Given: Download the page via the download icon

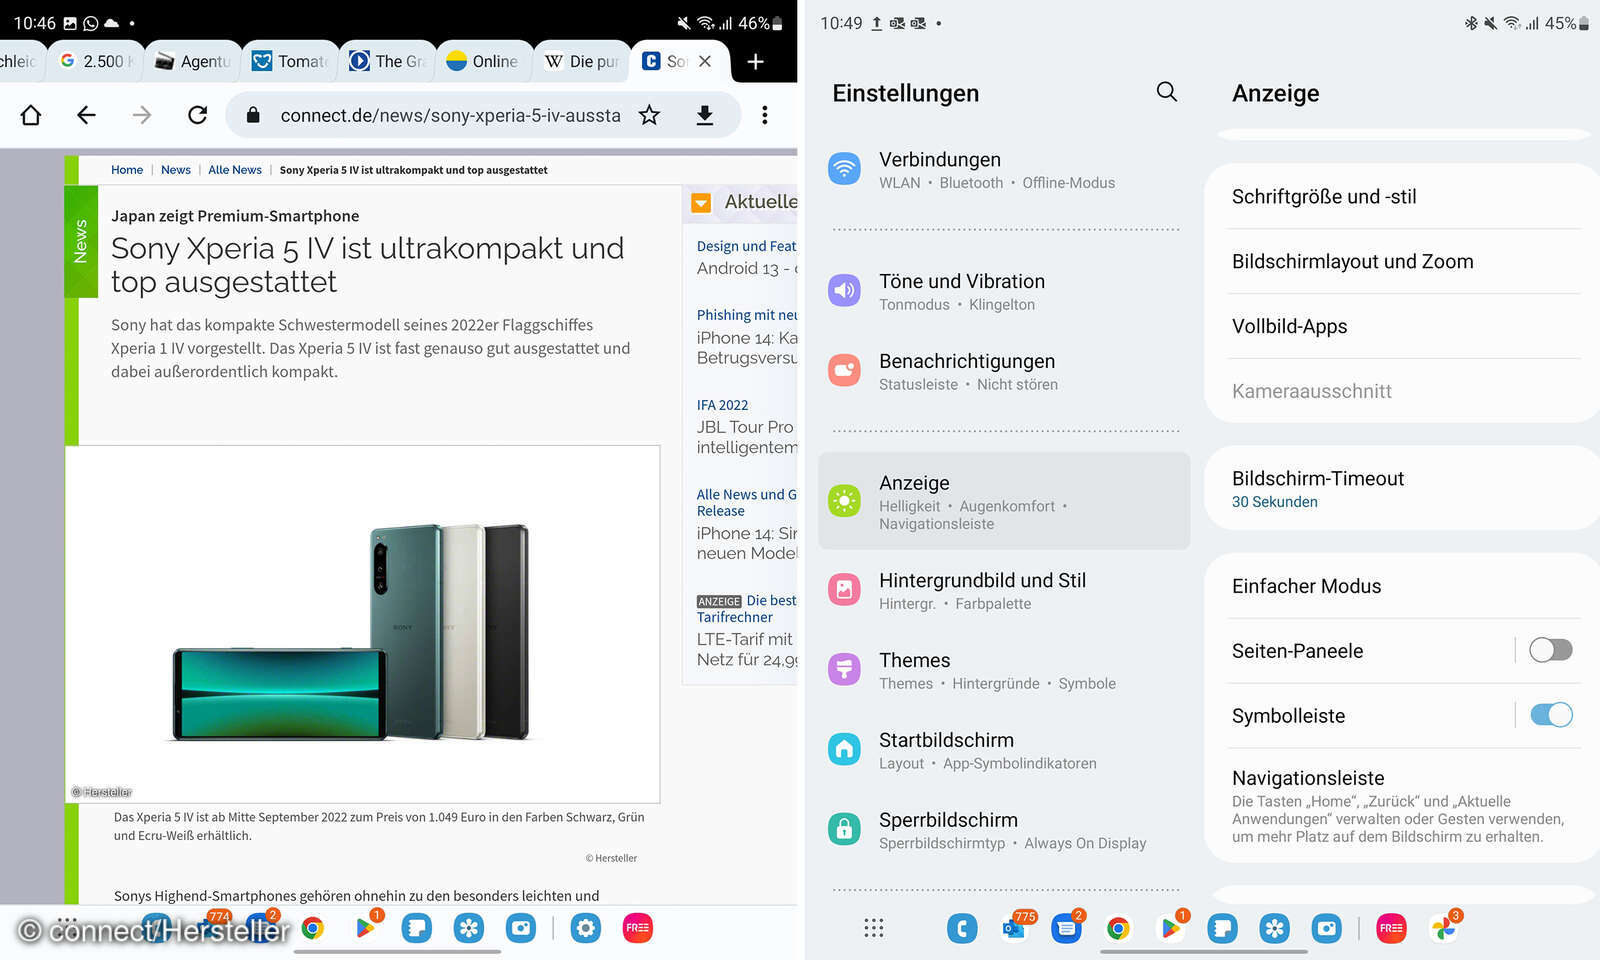Looking at the screenshot, I should point(705,115).
